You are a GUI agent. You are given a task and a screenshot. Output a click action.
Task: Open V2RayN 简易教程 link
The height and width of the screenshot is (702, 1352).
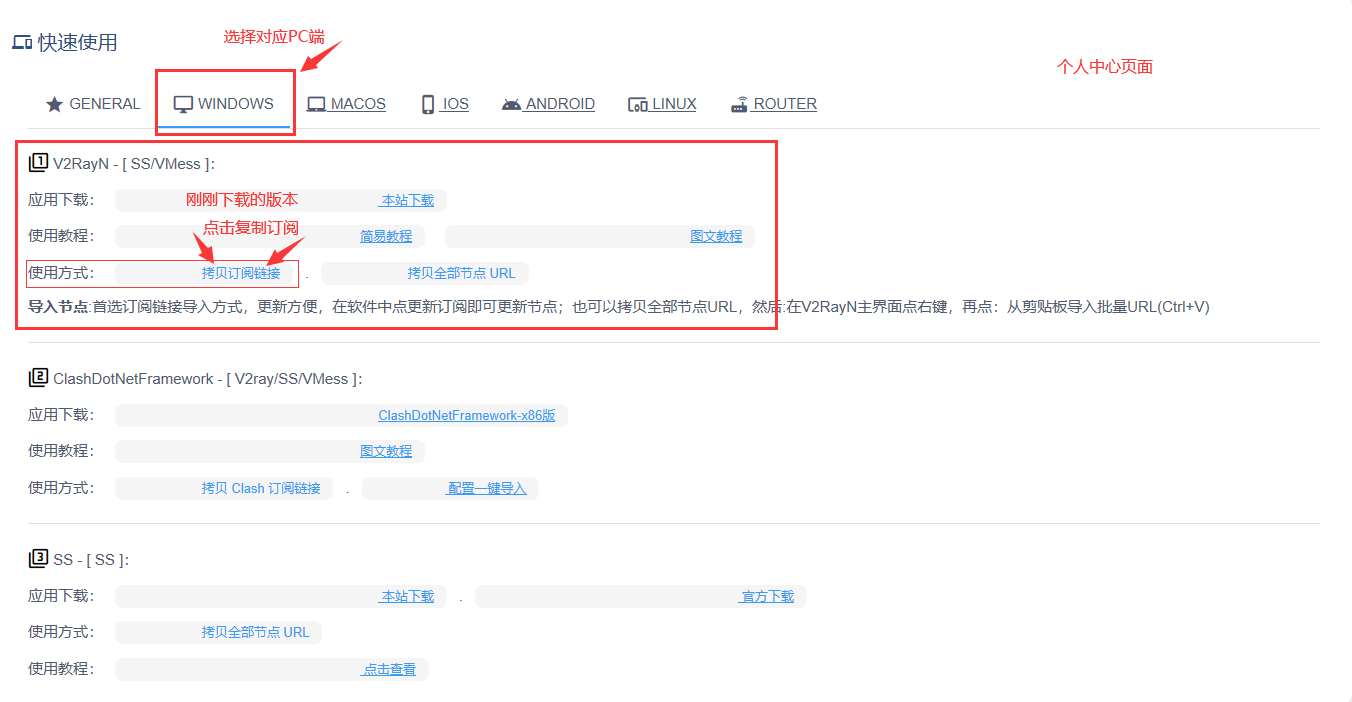point(386,236)
